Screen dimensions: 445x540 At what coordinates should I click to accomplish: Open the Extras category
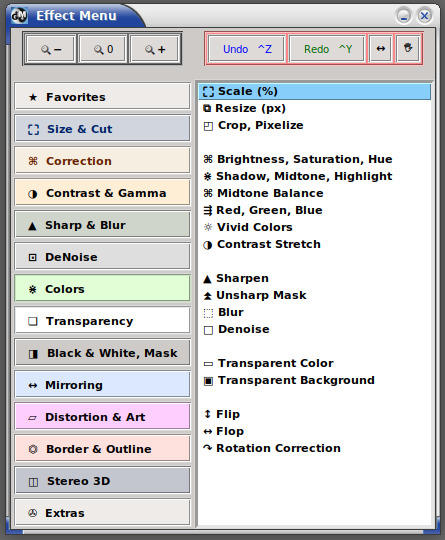(x=102, y=513)
